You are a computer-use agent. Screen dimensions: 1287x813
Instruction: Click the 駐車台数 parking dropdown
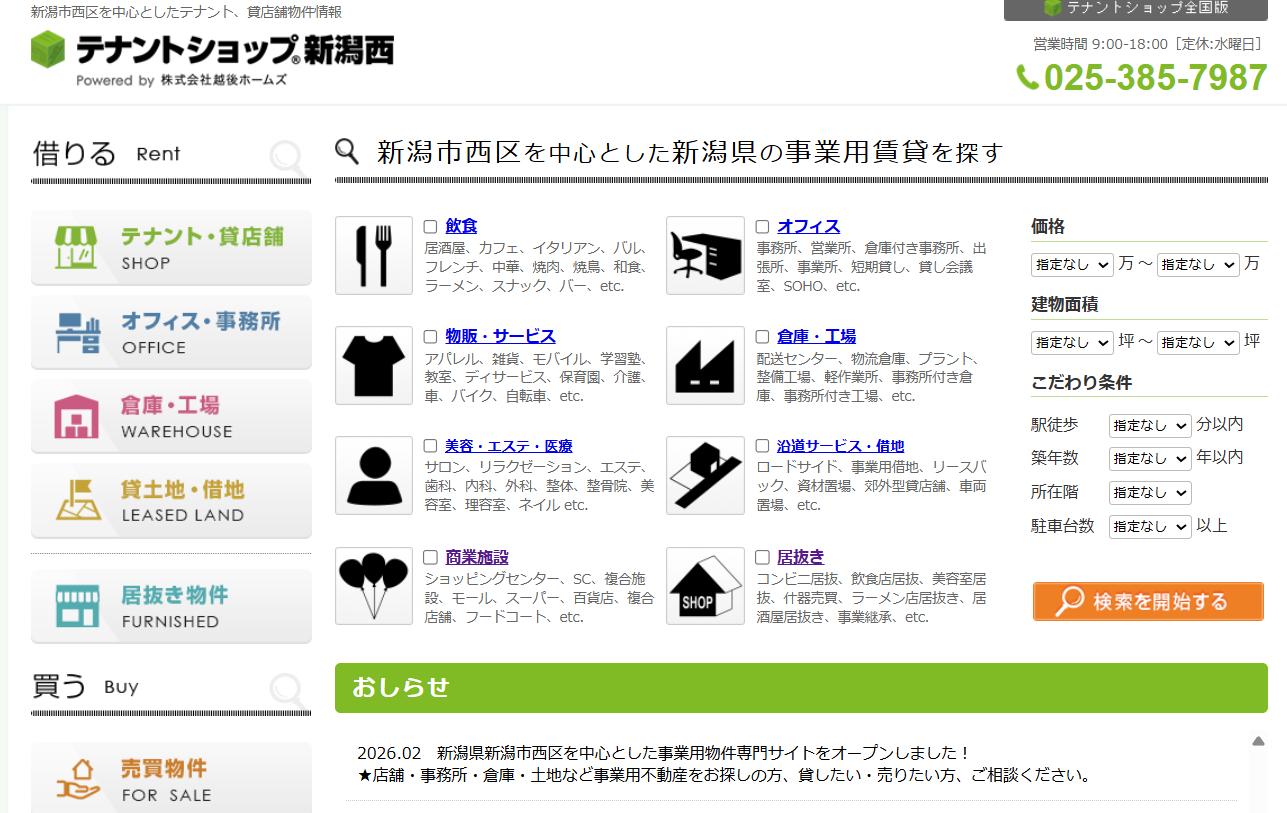(x=1149, y=526)
